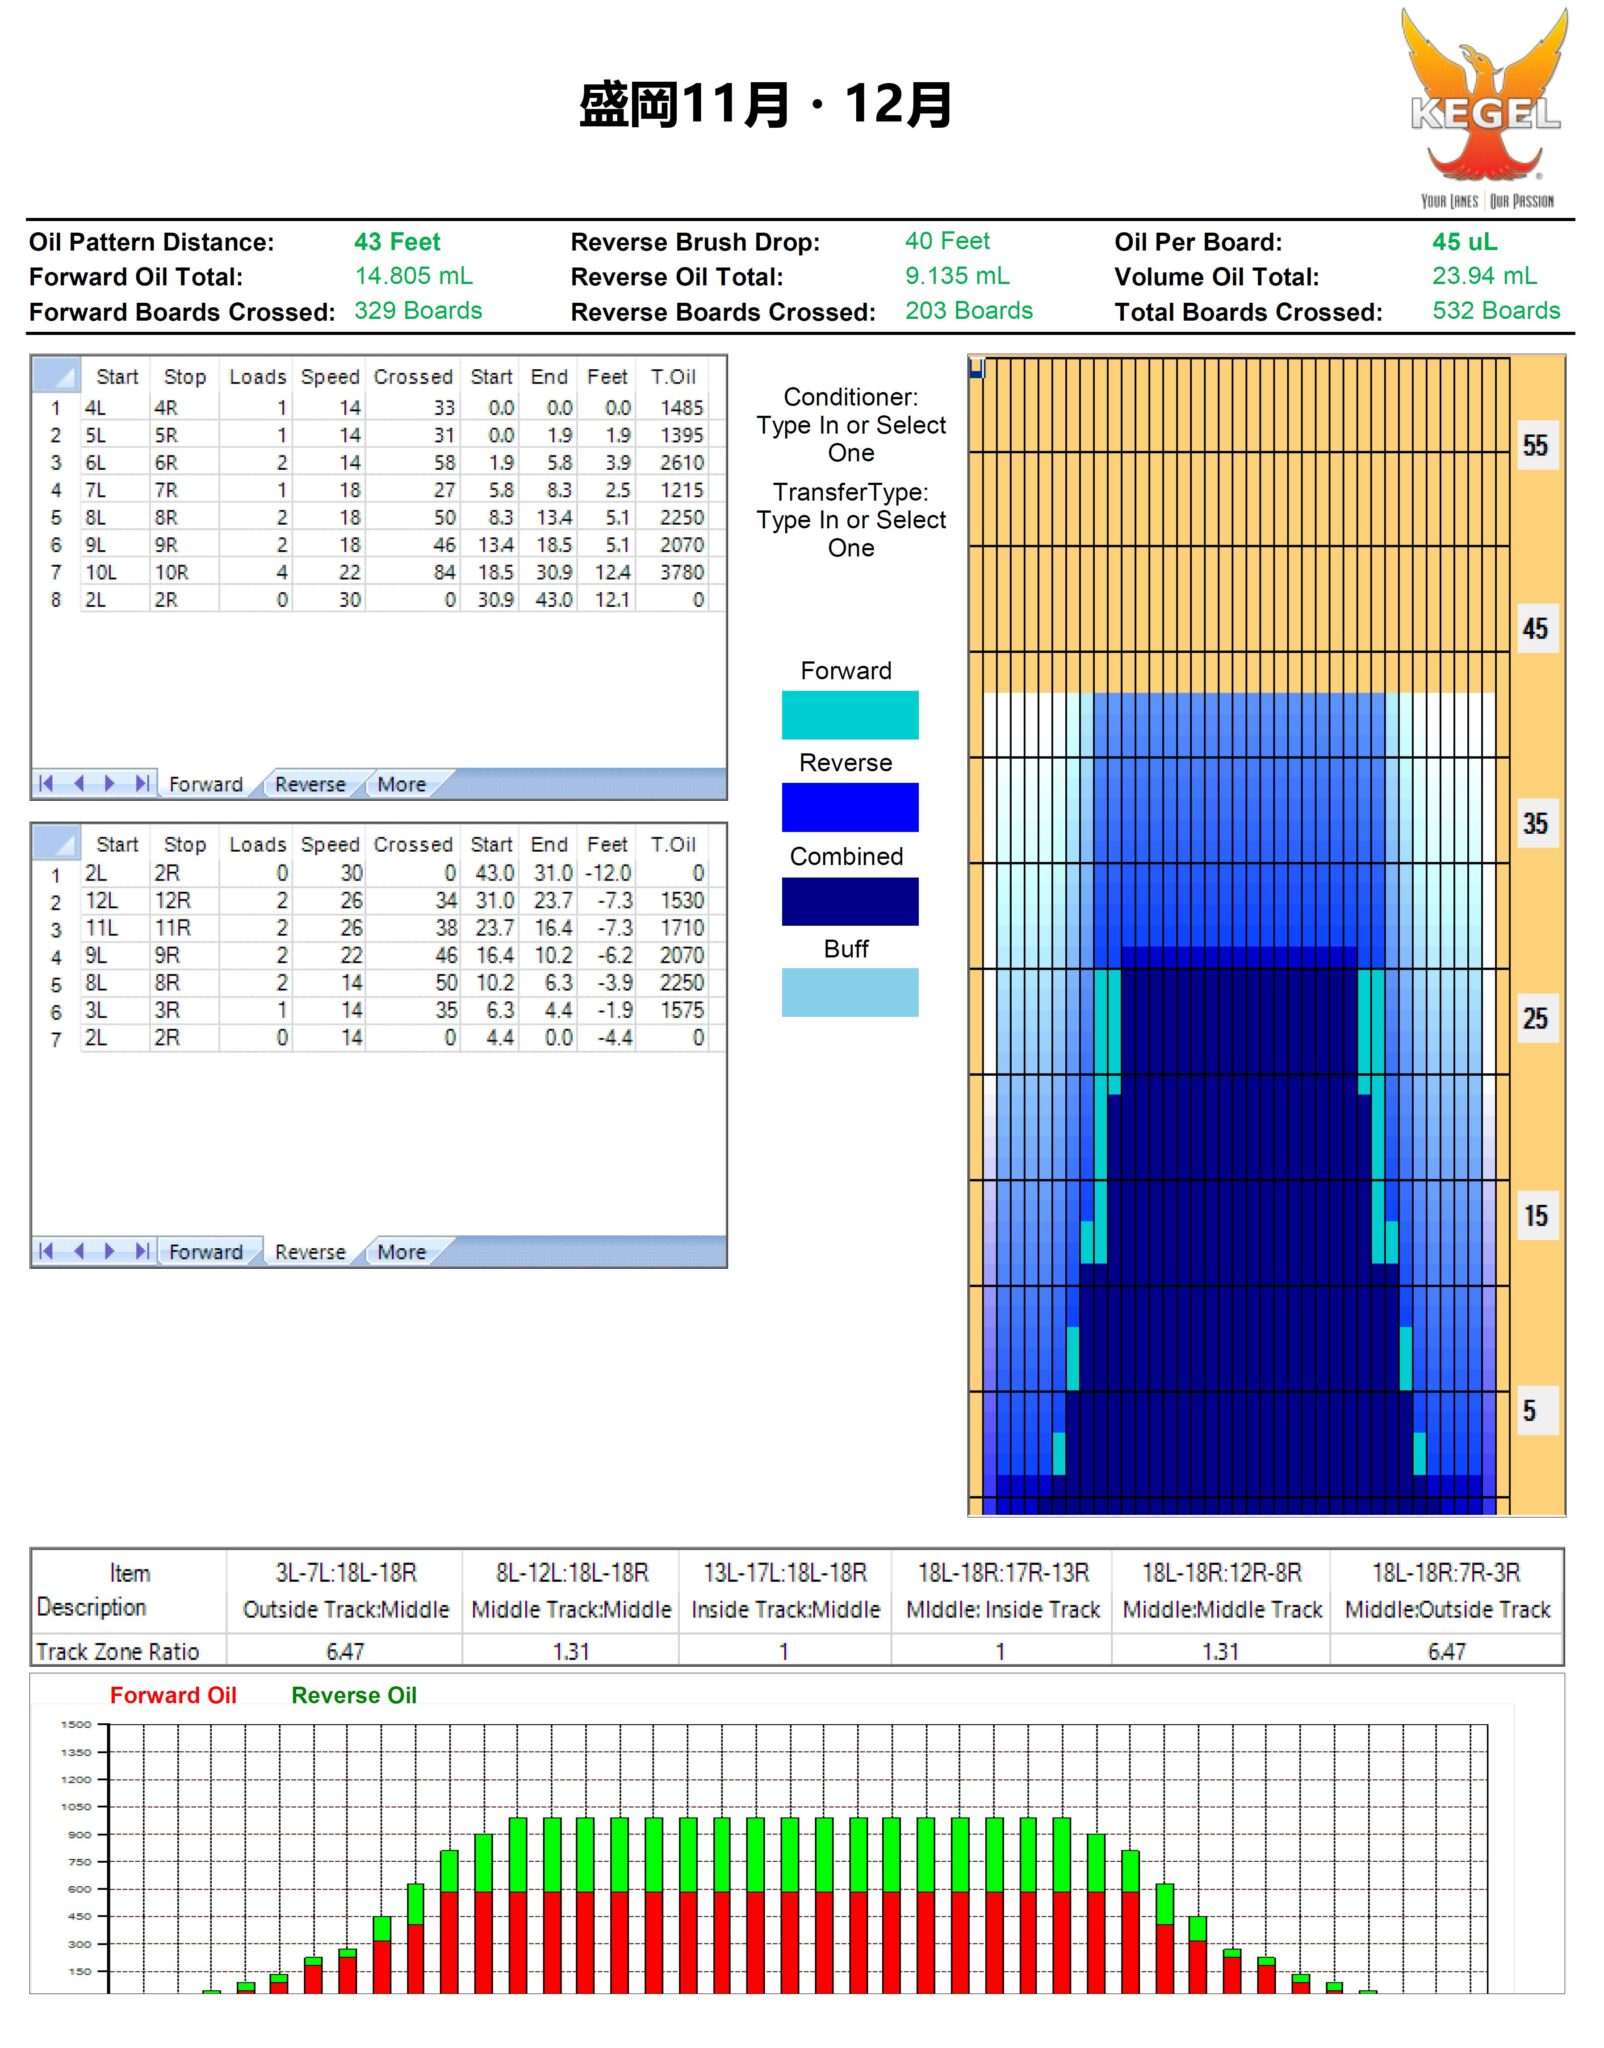Click the cyan Forward color swatch

point(849,715)
